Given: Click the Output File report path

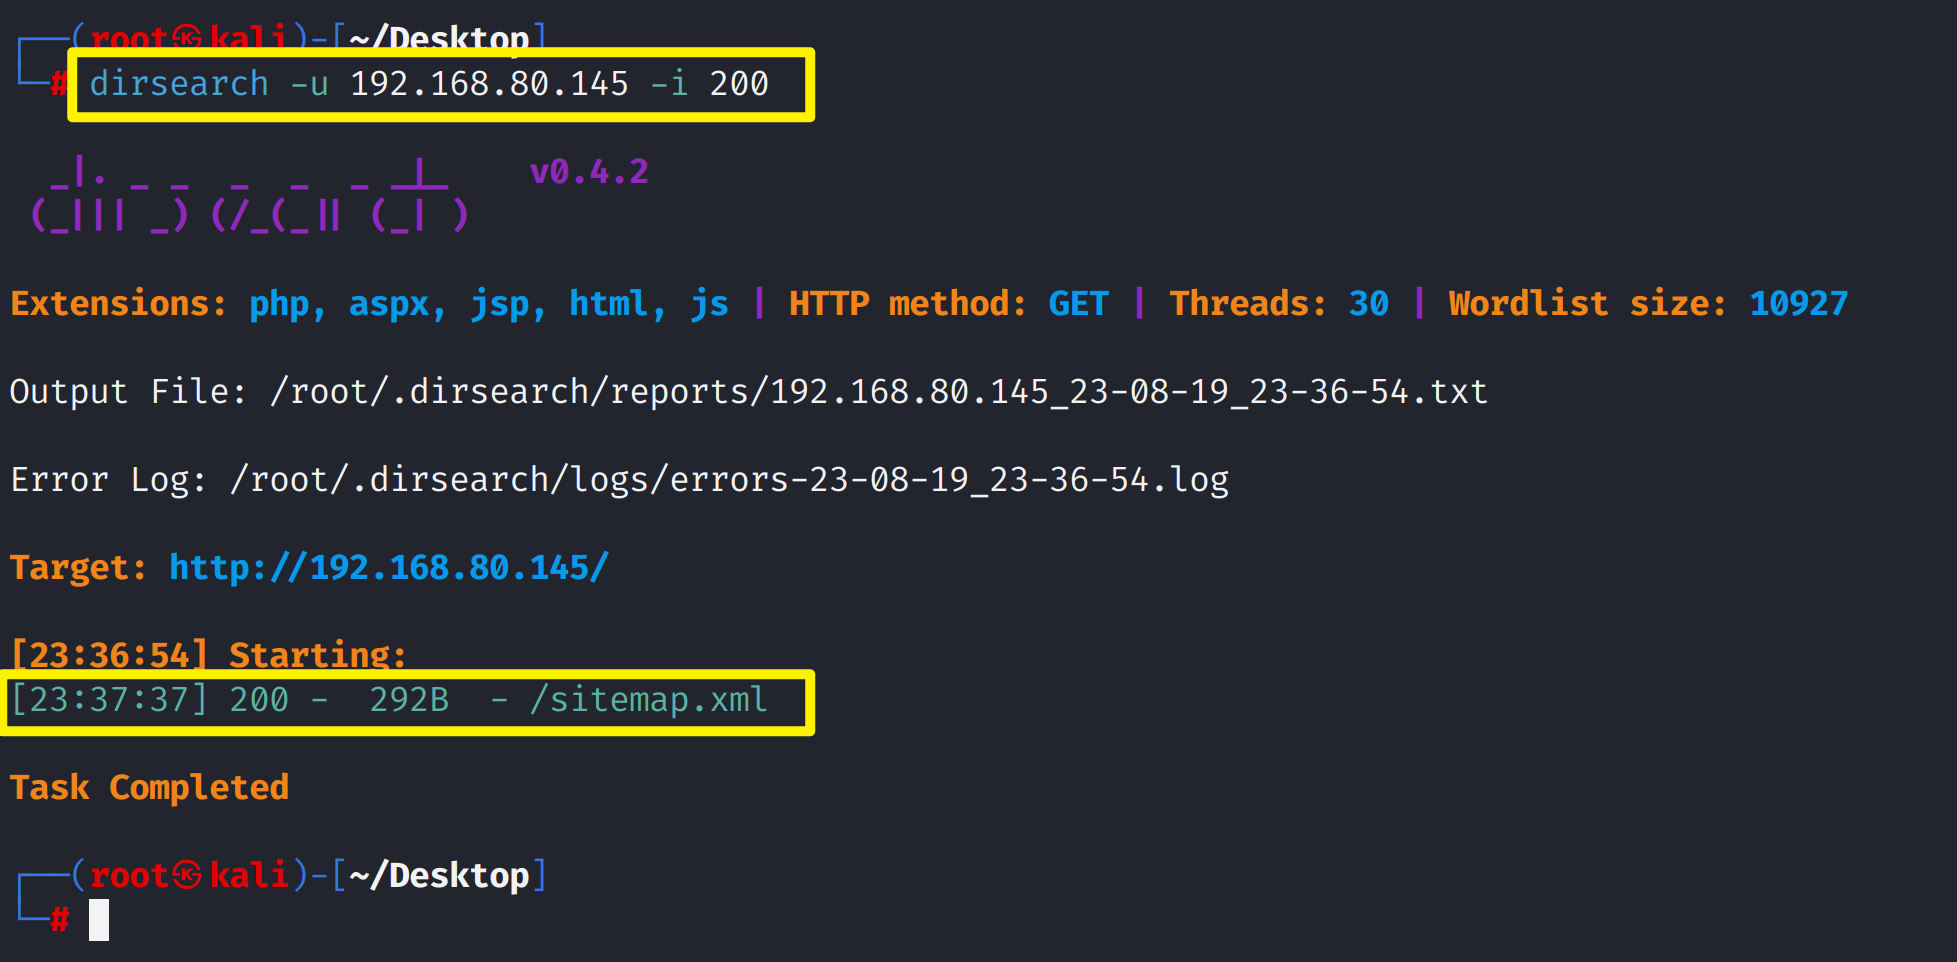Looking at the screenshot, I should tap(879, 392).
